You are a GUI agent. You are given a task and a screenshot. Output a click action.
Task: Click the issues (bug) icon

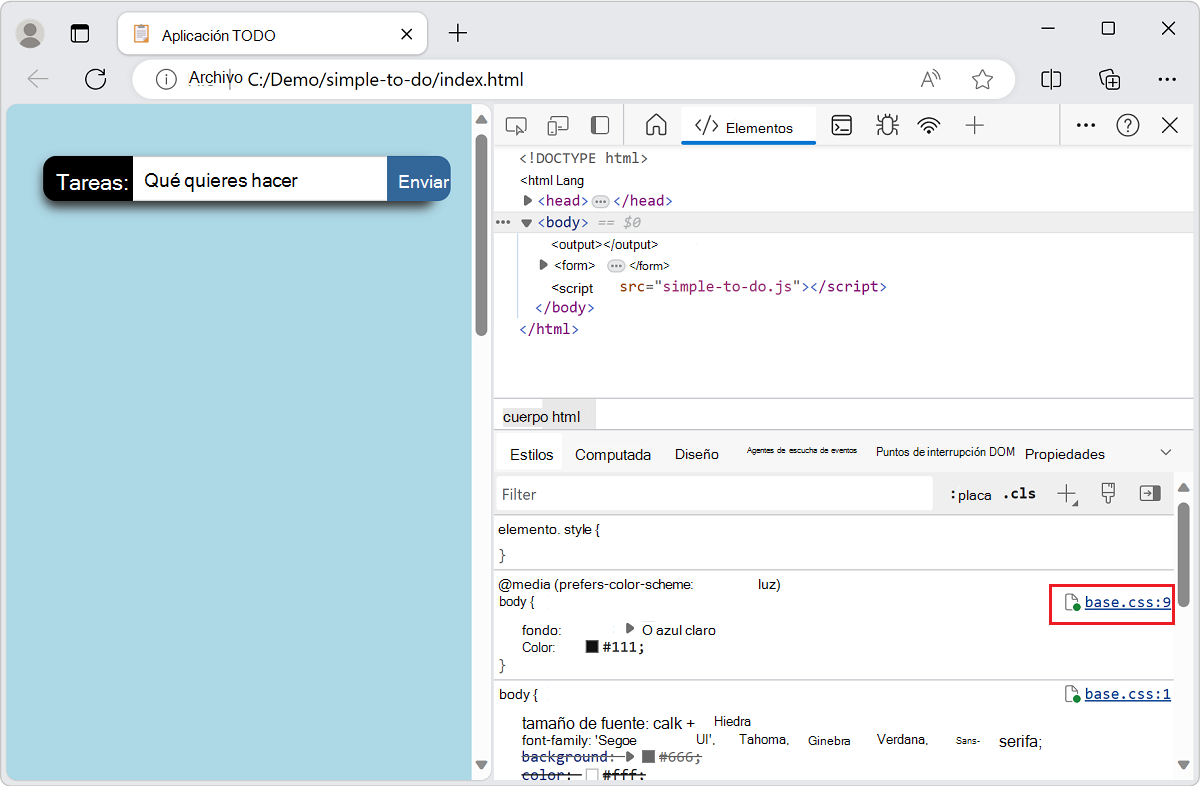887,125
